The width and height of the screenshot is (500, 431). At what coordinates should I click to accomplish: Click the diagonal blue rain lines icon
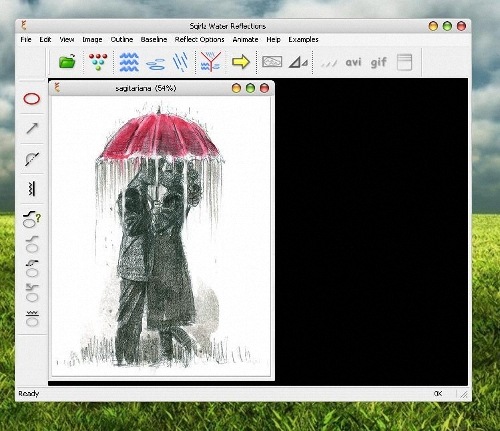pyautogui.click(x=181, y=62)
